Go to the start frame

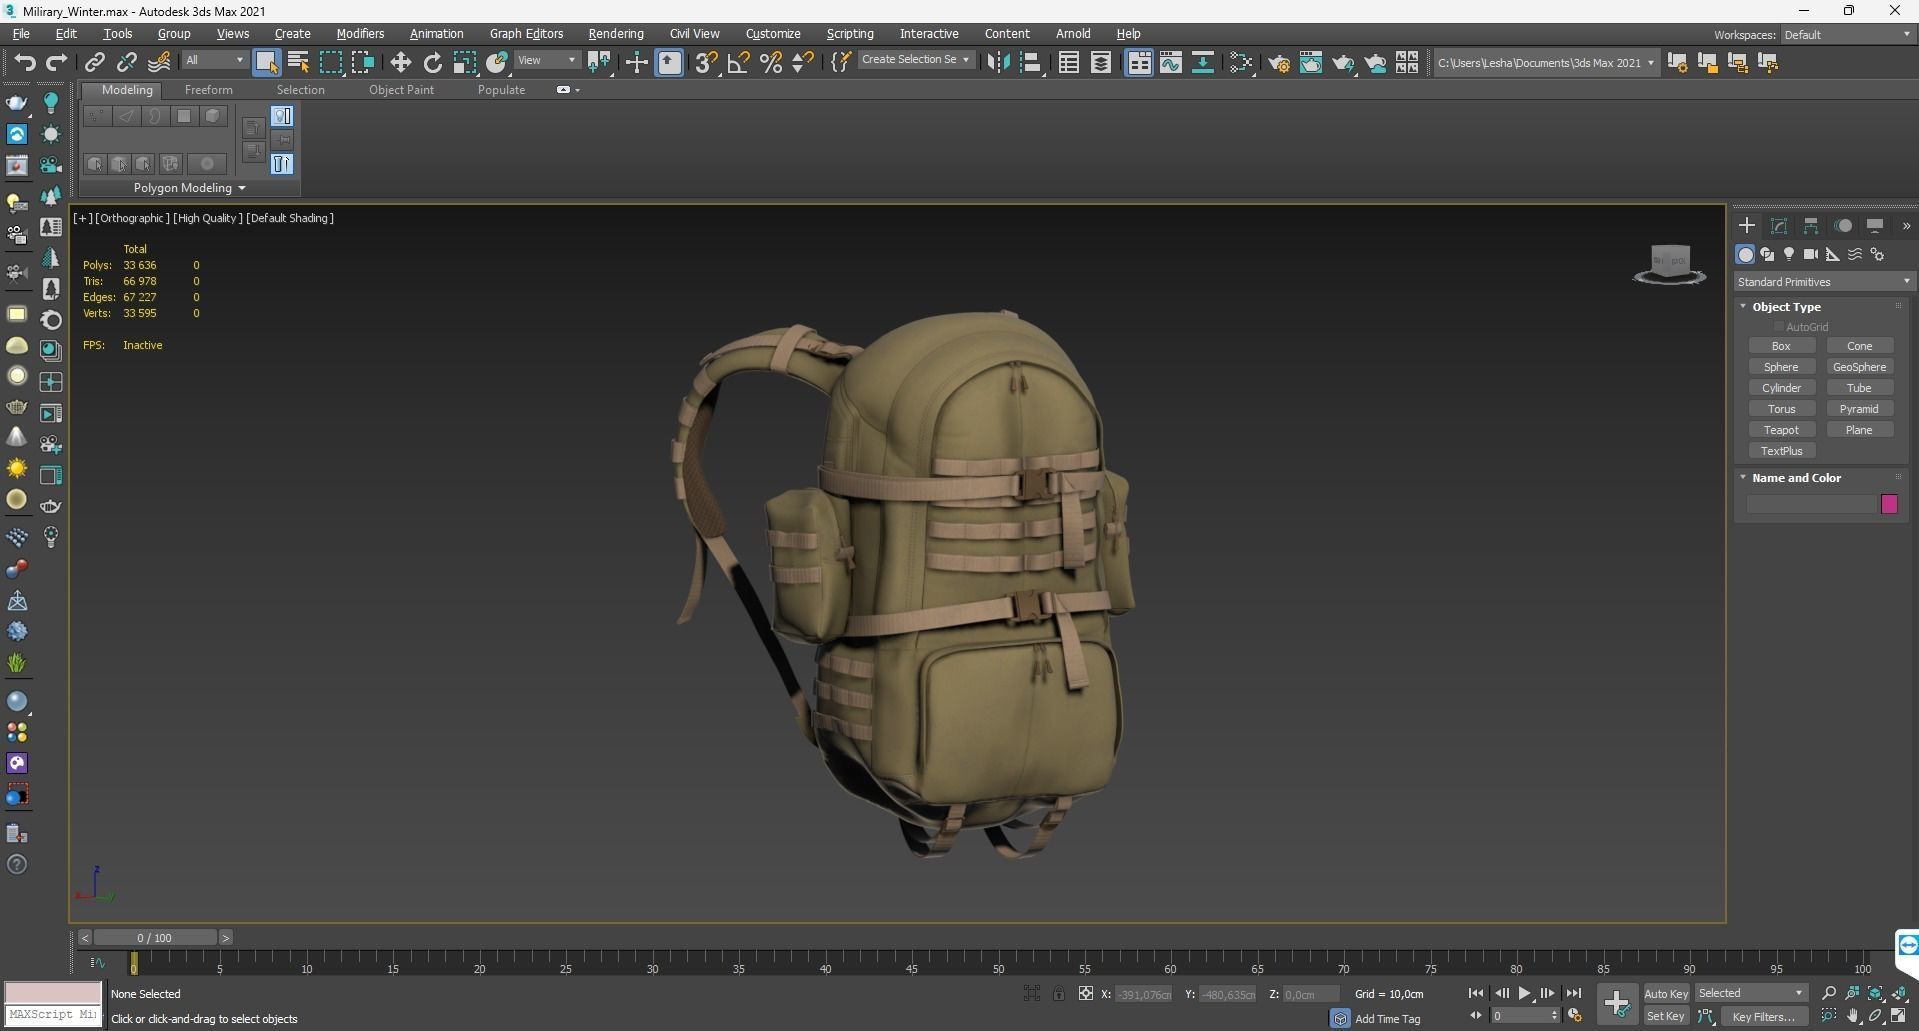[1475, 993]
